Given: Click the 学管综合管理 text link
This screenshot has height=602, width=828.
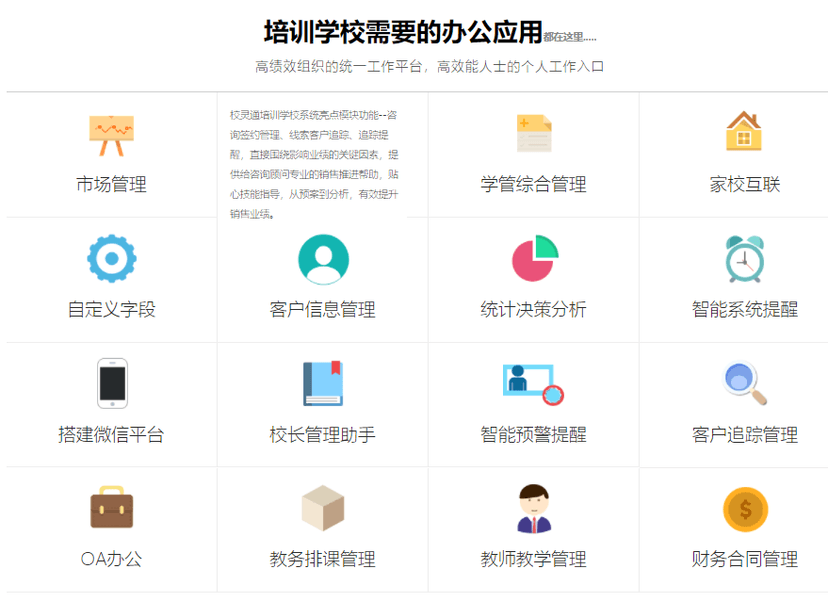Looking at the screenshot, I should pos(533,184).
